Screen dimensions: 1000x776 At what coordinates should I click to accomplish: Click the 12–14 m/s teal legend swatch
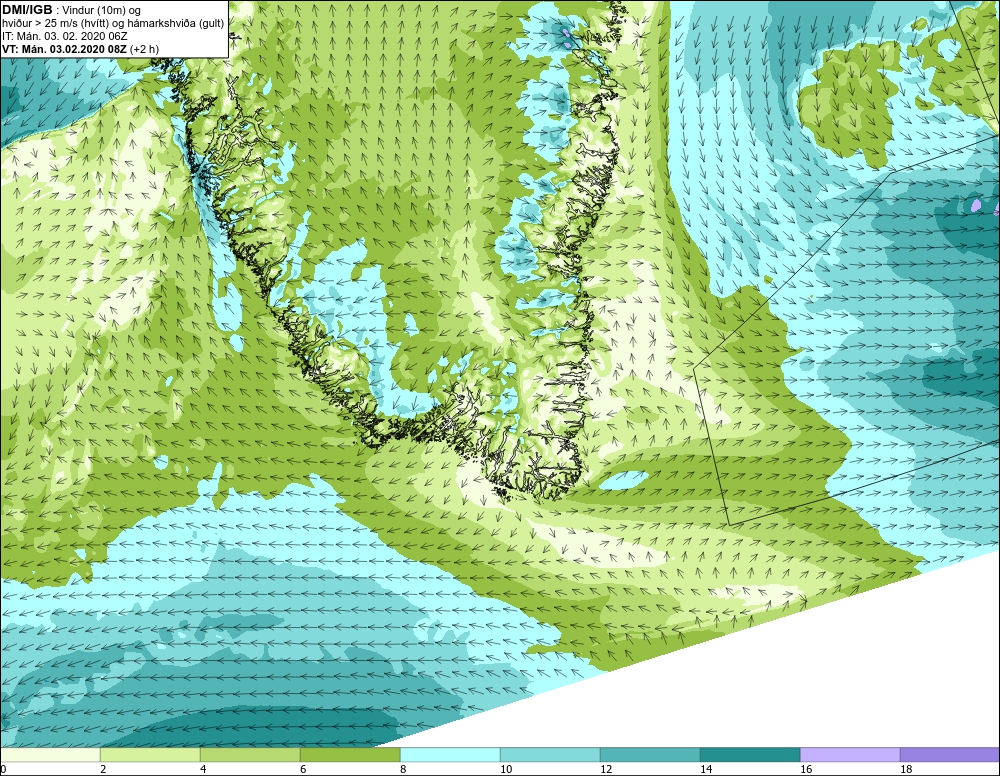click(x=651, y=755)
